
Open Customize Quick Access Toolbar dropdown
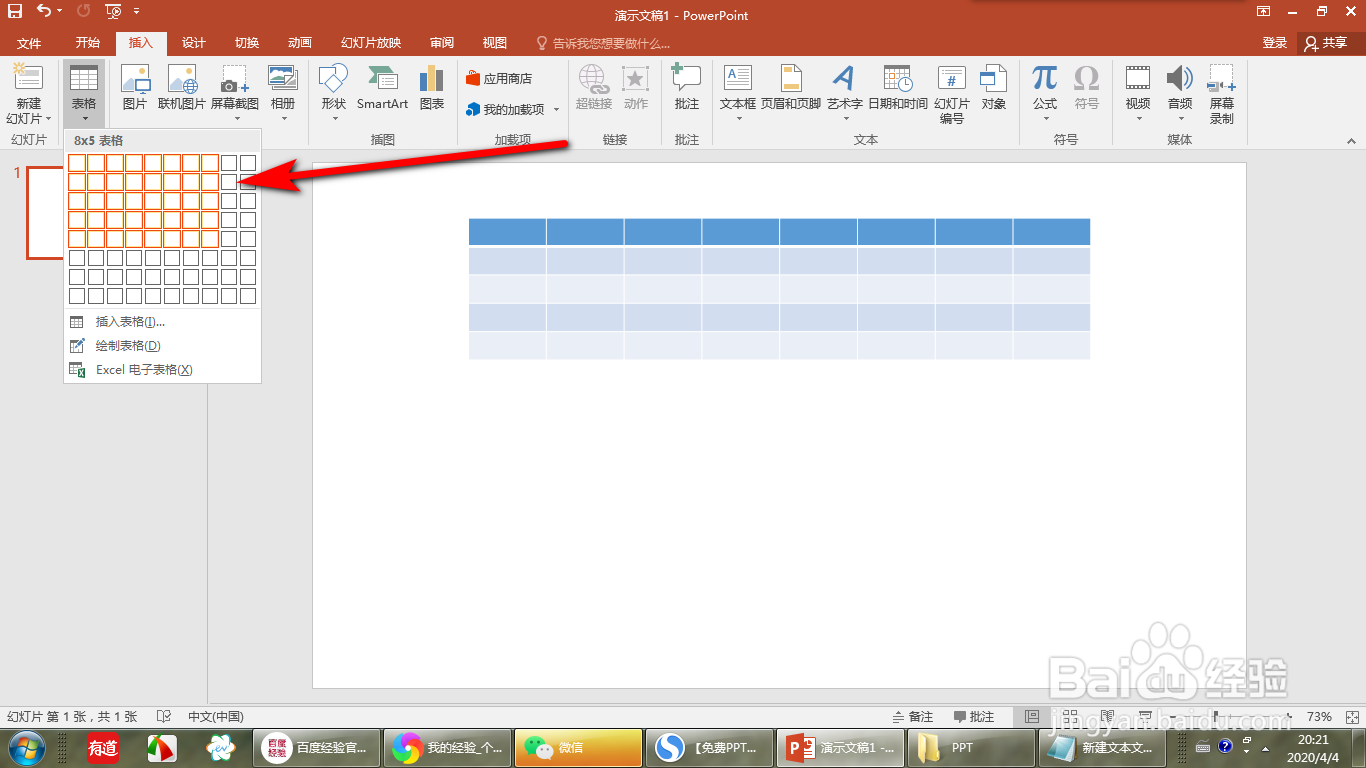[136, 12]
